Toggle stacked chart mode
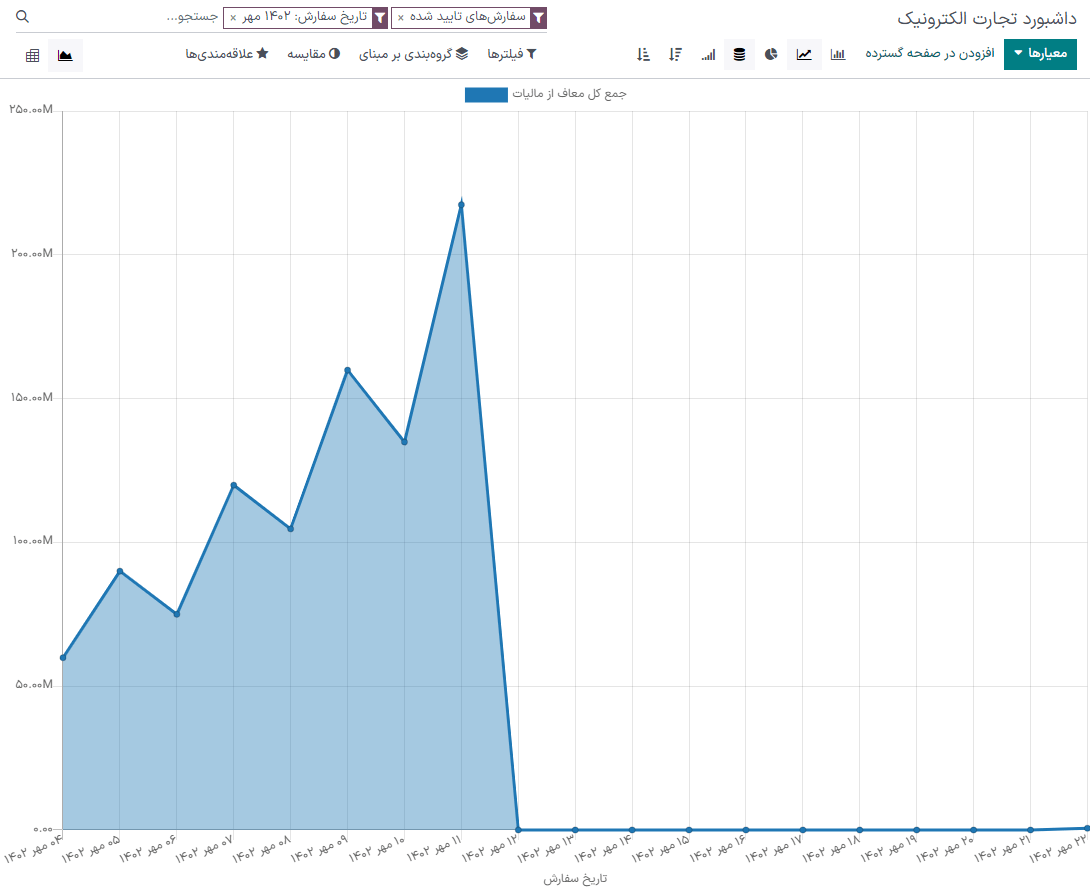The width and height of the screenshot is (1090, 889). 739,54
